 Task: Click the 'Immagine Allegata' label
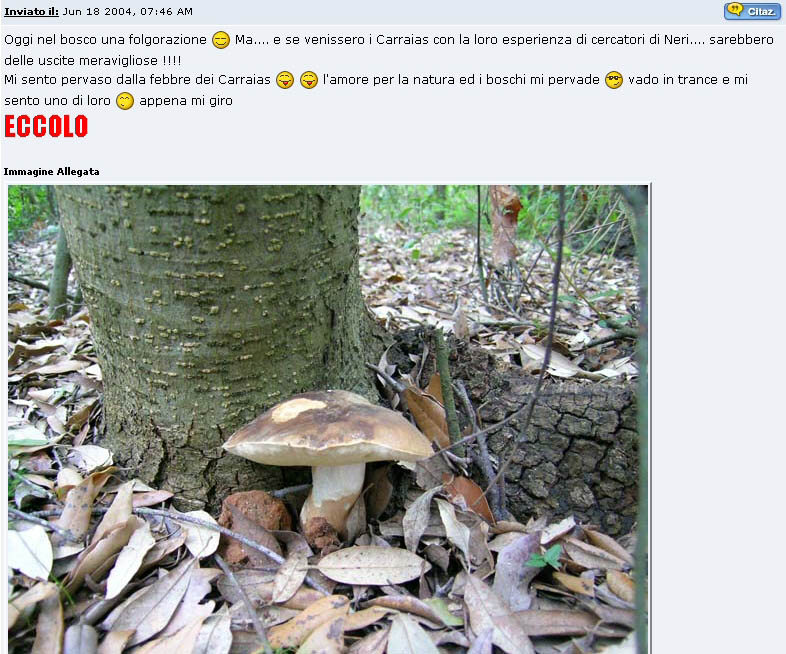[x=51, y=171]
